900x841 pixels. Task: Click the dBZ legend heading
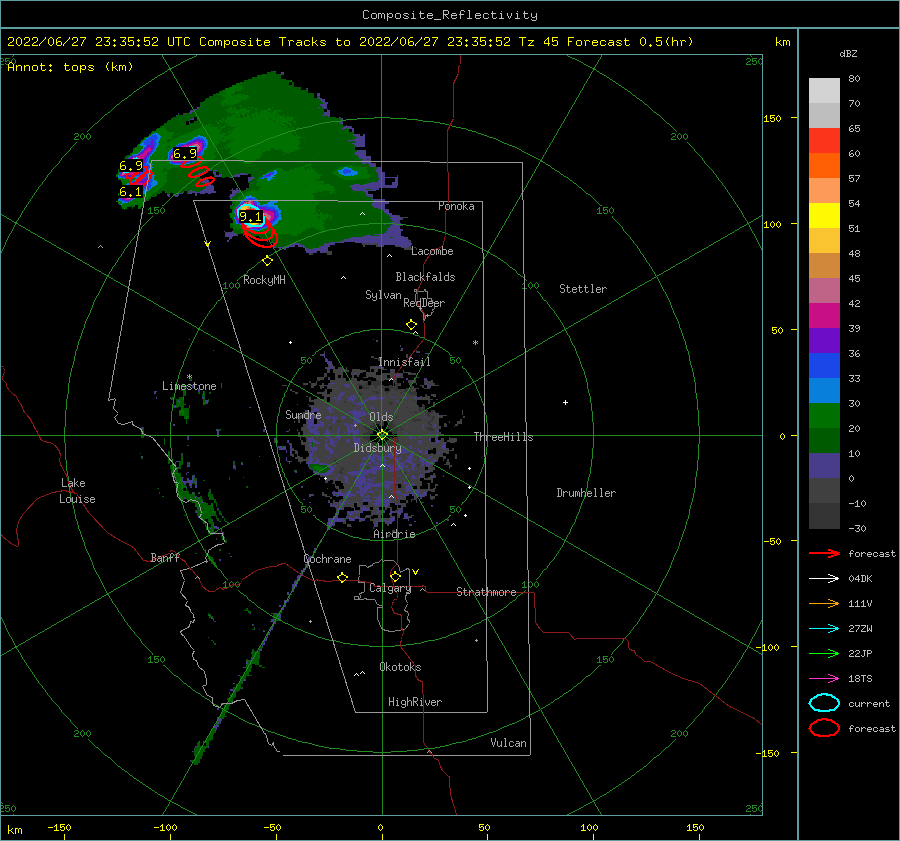pyautogui.click(x=848, y=53)
